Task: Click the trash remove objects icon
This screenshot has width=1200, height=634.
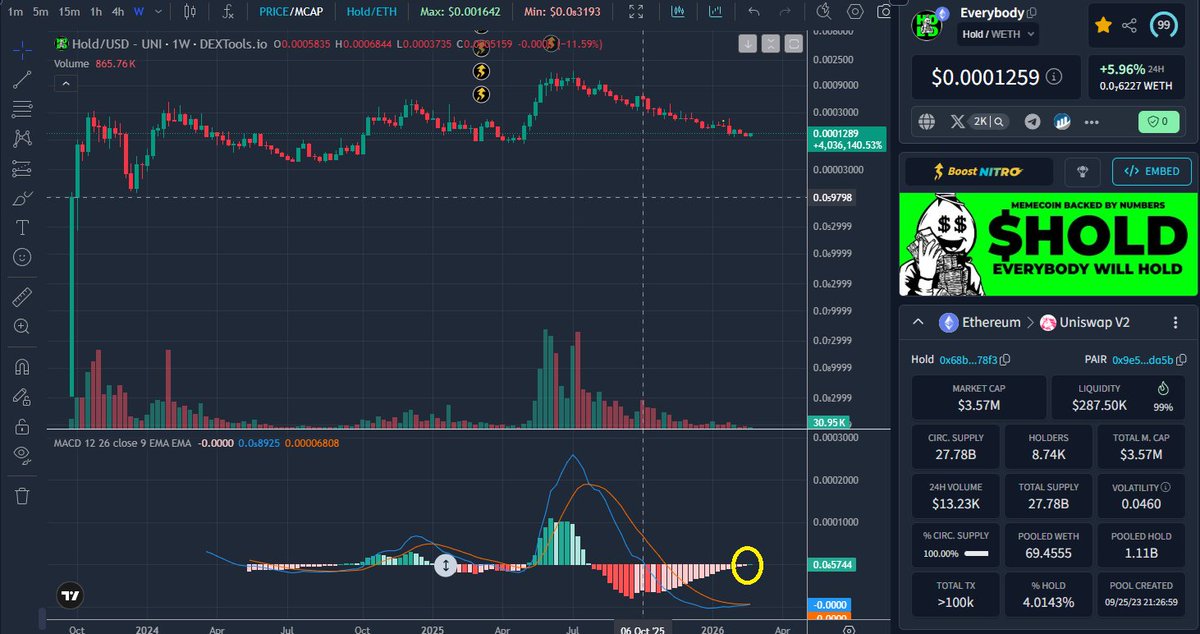Action: tap(22, 495)
